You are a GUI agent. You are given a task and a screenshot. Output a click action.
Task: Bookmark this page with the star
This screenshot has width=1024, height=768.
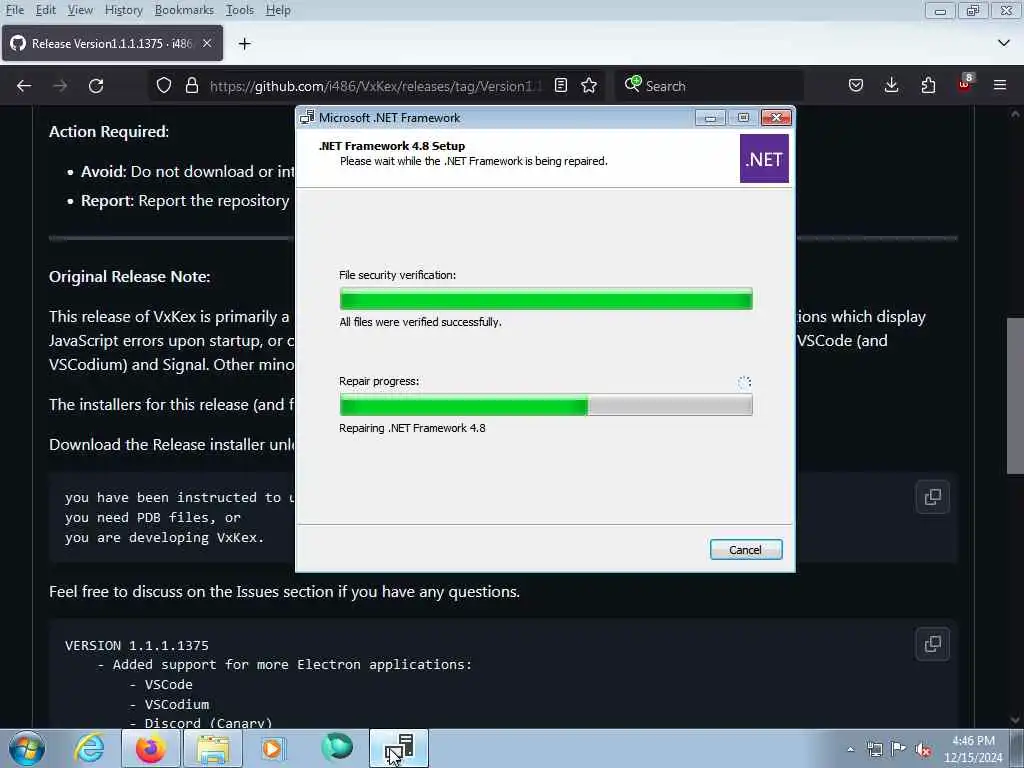[588, 86]
